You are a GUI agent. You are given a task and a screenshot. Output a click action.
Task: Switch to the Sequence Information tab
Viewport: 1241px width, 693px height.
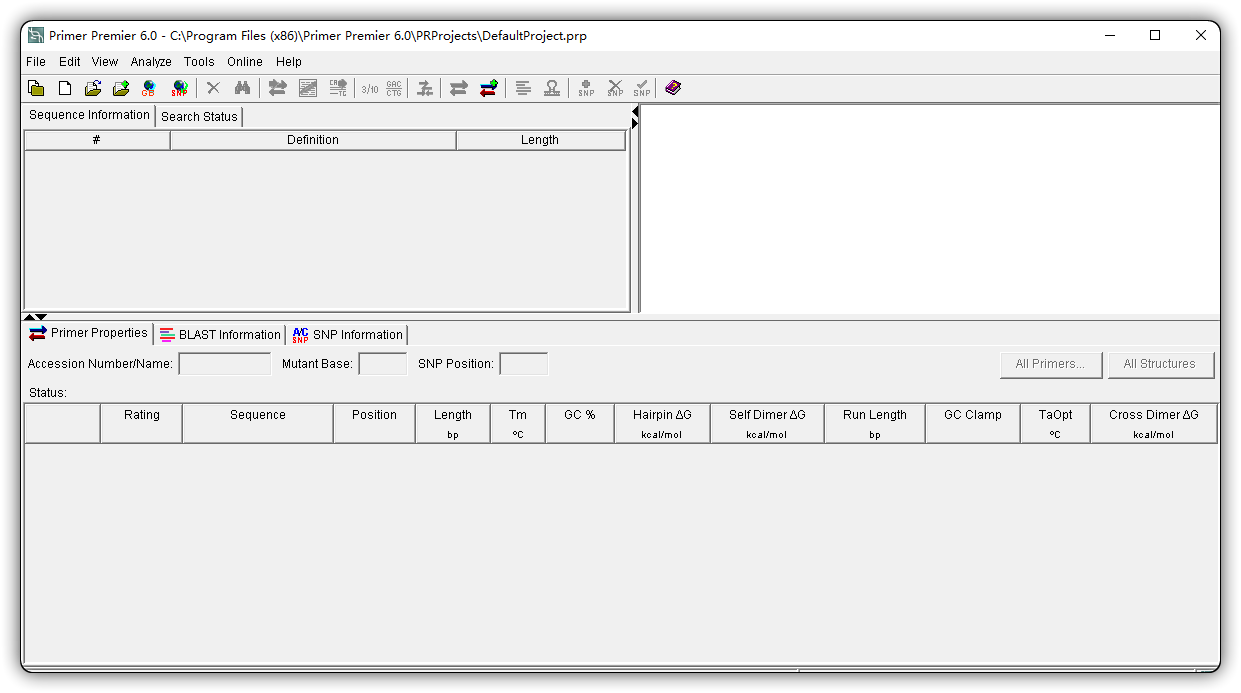pos(89,115)
